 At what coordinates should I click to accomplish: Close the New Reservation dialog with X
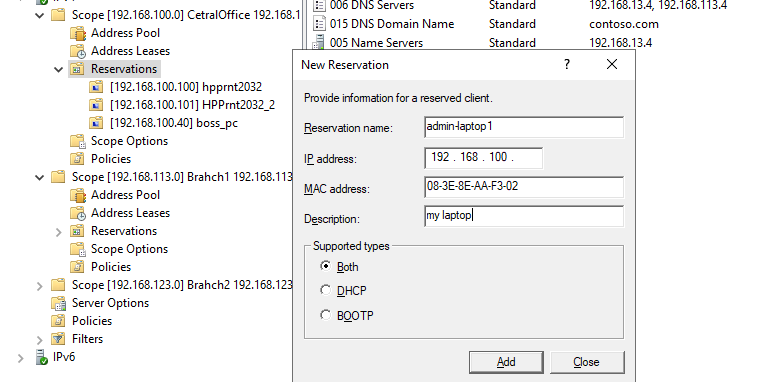(612, 64)
